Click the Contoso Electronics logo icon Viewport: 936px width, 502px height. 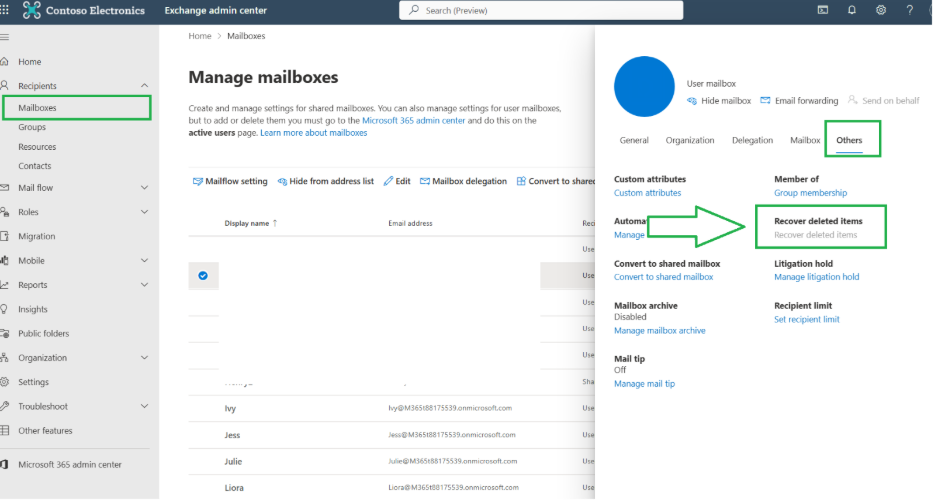pyautogui.click(x=32, y=10)
